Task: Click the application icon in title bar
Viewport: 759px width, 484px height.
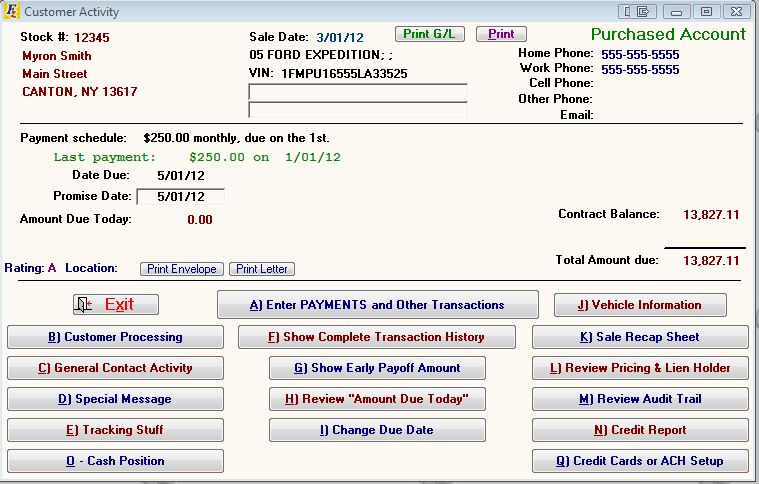Action: (11, 12)
